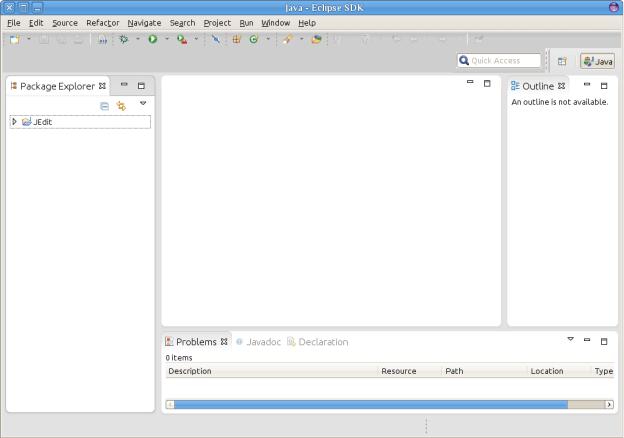Click the green Run button
Viewport: 624px width, 438px height.
[x=153, y=39]
